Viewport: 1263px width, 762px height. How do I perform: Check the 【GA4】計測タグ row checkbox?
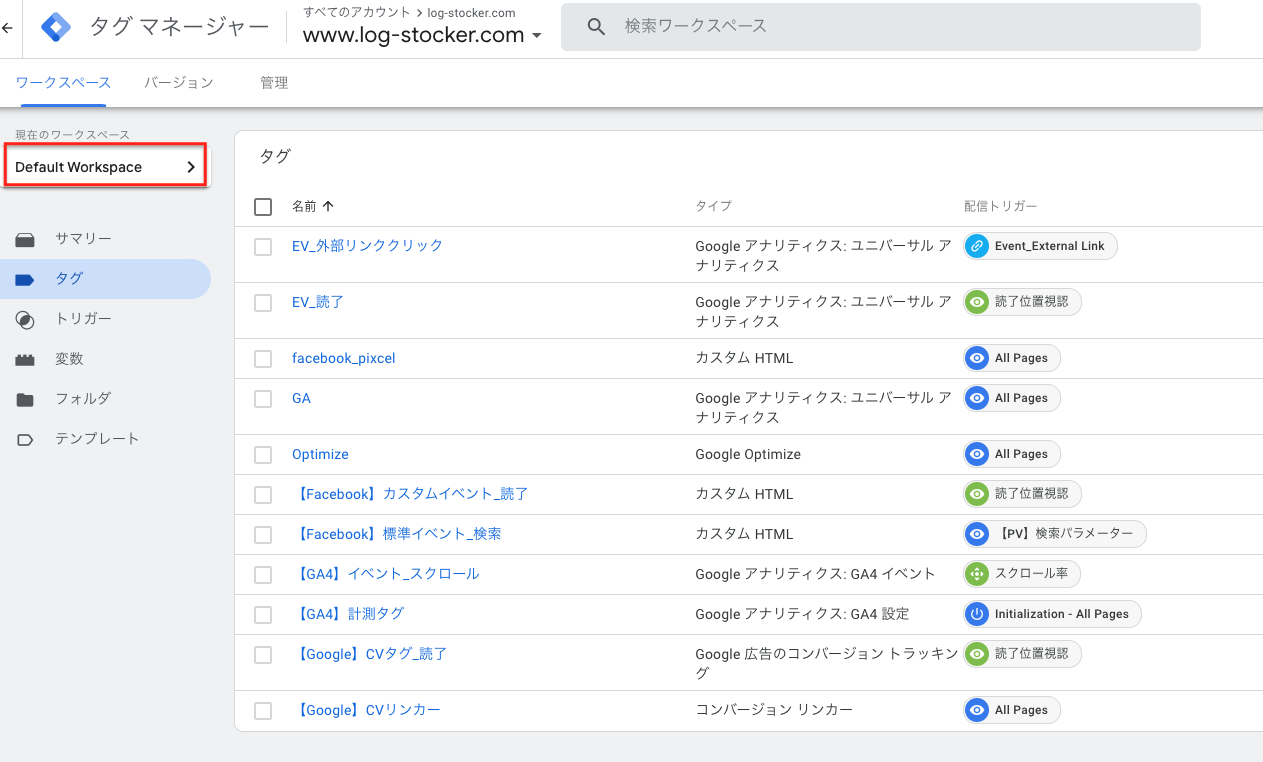point(263,614)
